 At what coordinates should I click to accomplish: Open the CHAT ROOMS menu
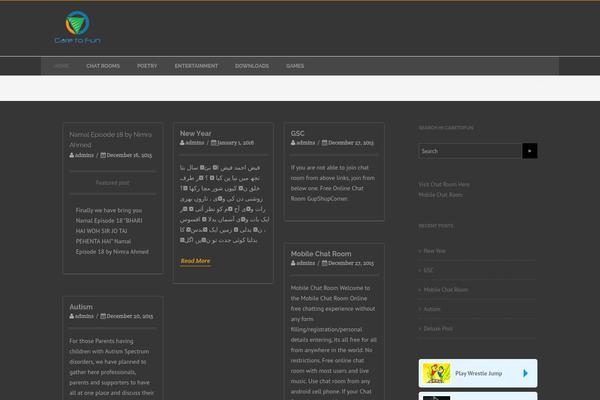tap(103, 66)
